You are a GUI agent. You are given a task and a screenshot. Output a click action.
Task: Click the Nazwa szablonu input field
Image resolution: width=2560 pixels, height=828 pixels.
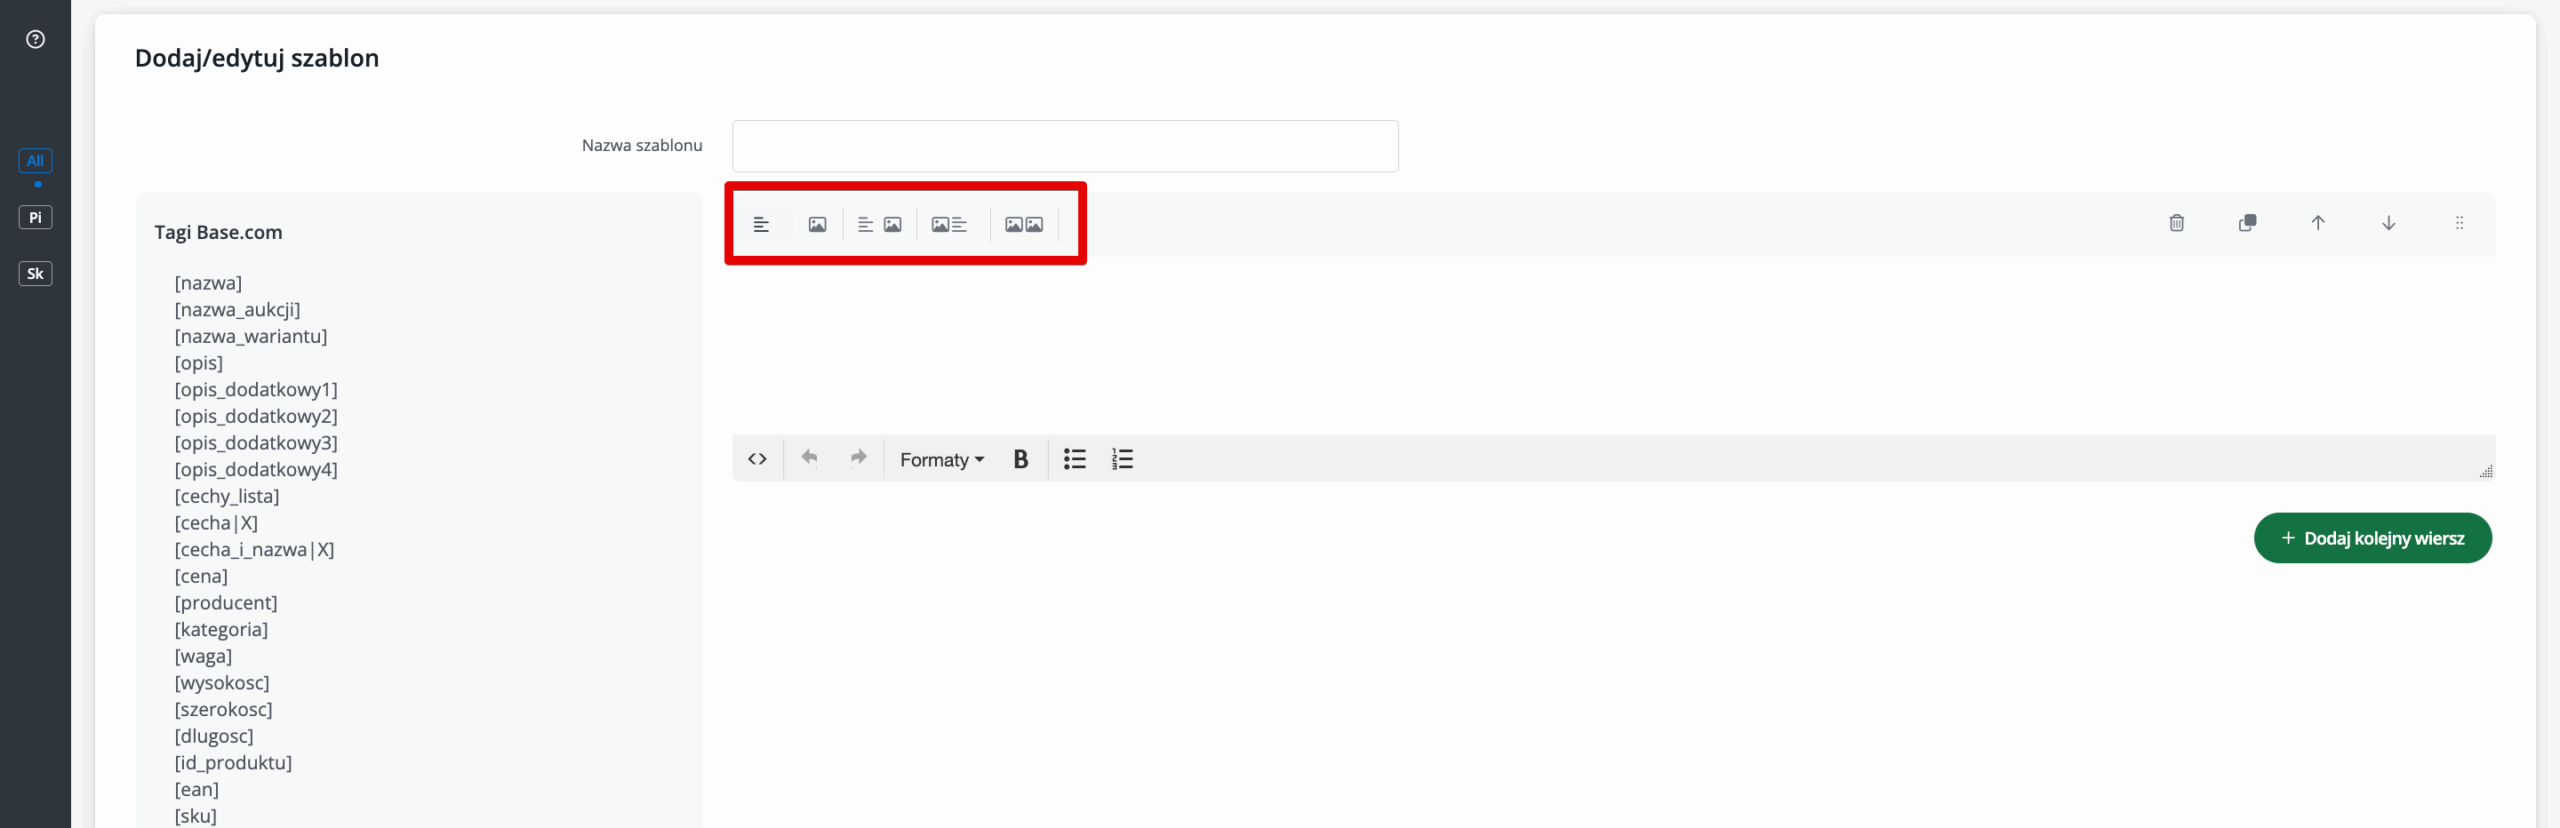[1065, 146]
